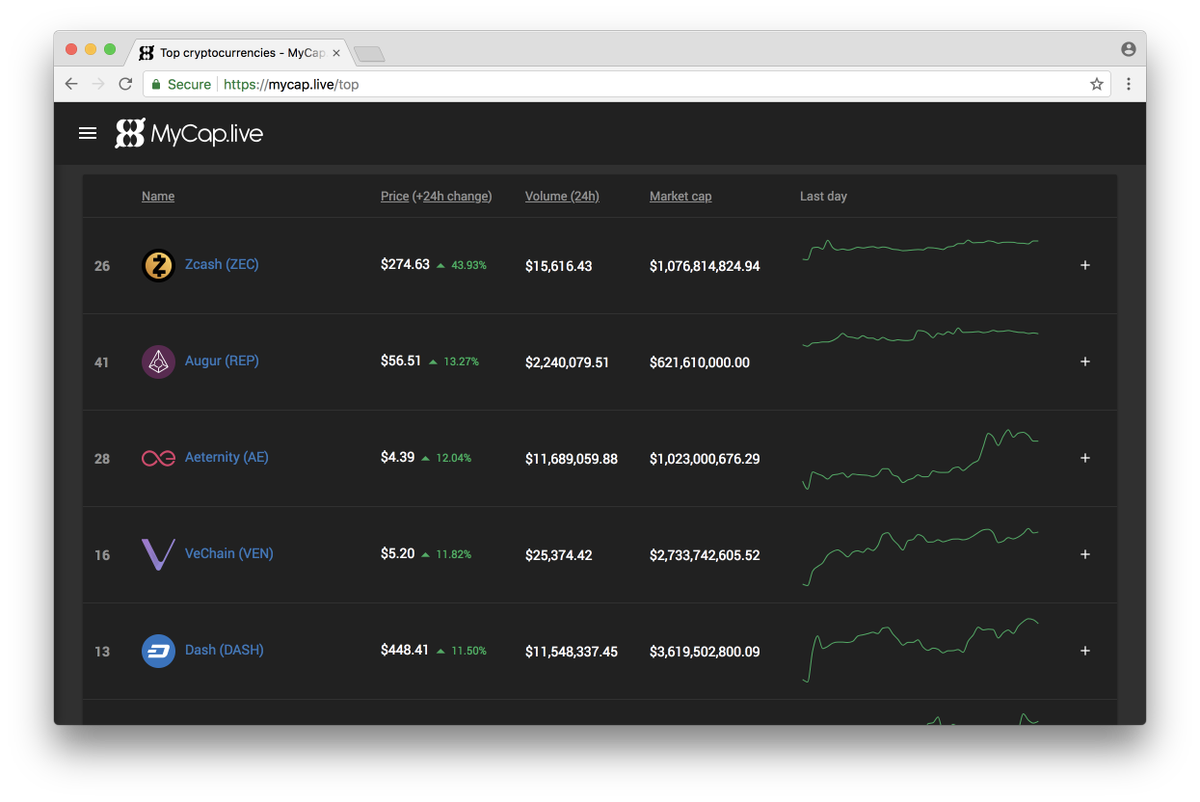Open the hamburger menu
The width and height of the screenshot is (1200, 802).
click(x=88, y=133)
